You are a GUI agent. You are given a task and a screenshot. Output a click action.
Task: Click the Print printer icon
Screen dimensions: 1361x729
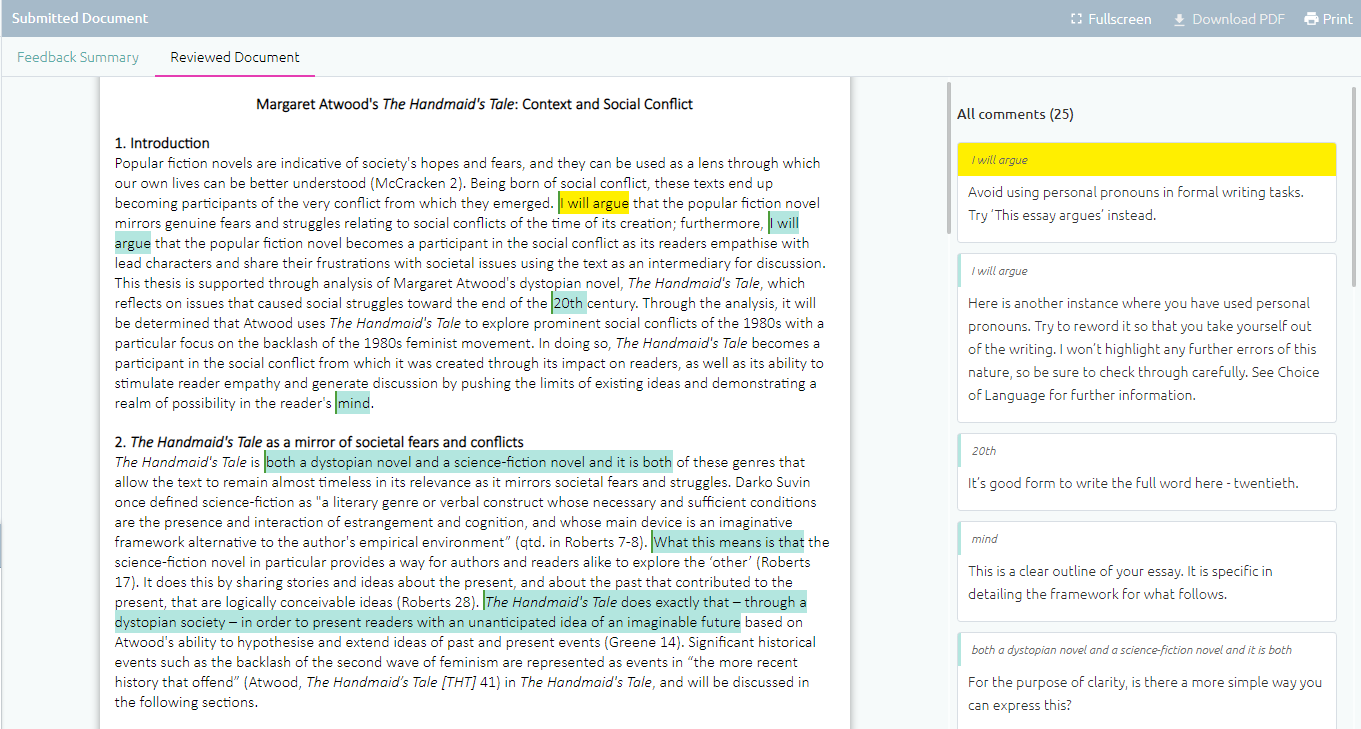(1311, 19)
